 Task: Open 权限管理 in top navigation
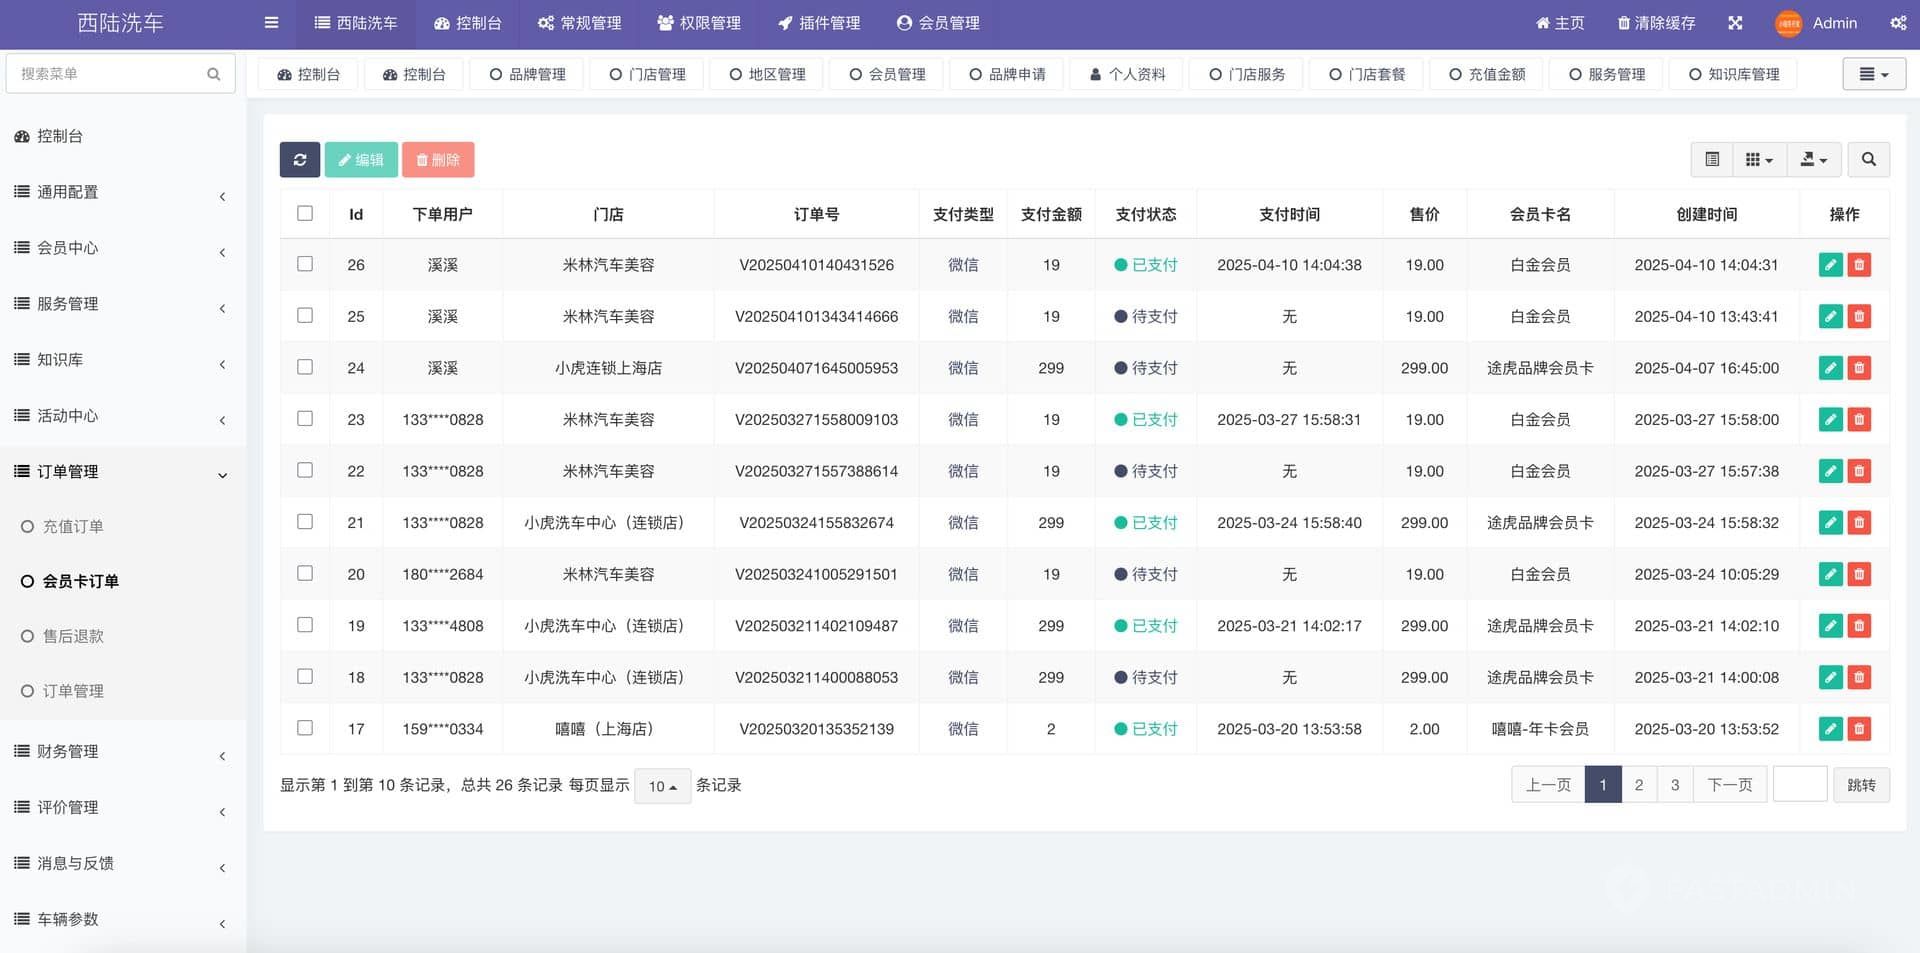pyautogui.click(x=699, y=23)
